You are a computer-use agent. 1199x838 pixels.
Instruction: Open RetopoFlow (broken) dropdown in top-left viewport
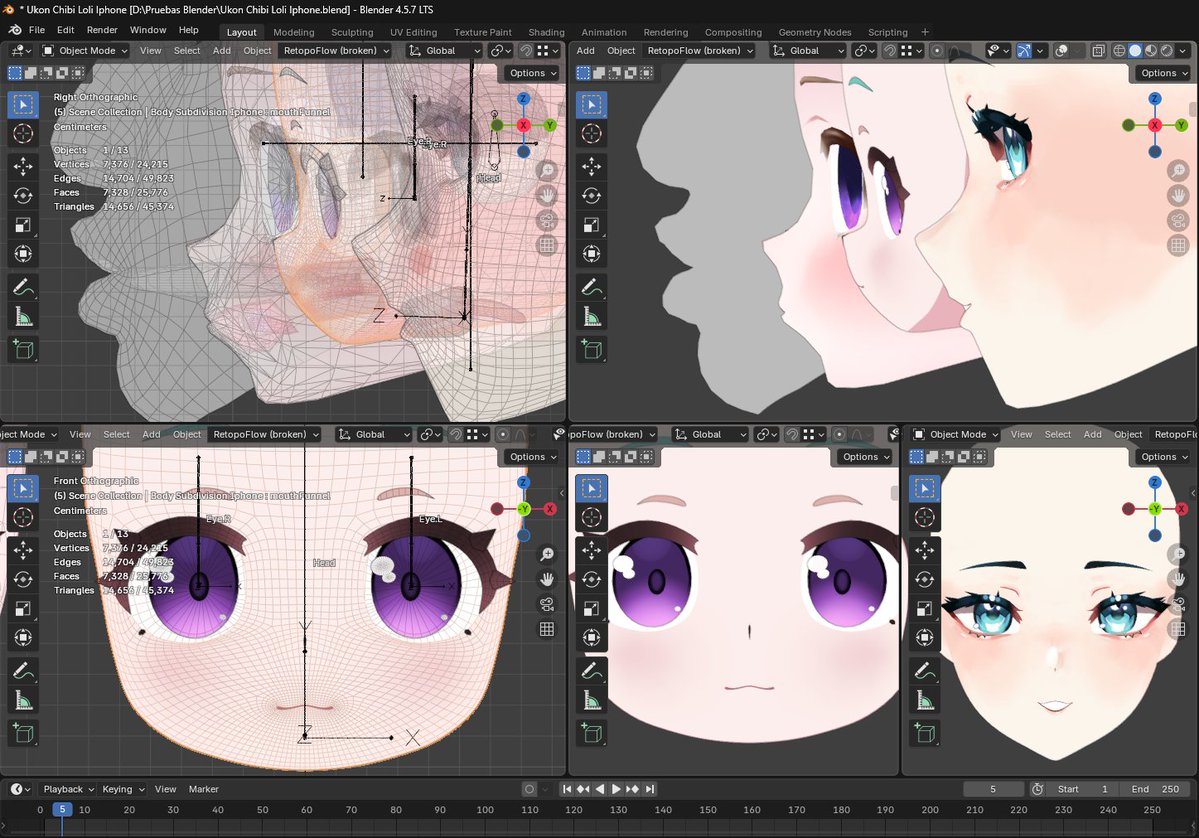pyautogui.click(x=336, y=50)
